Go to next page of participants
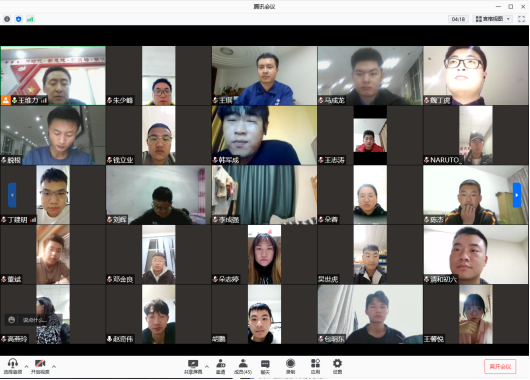530x380 pixels. (x=517, y=195)
